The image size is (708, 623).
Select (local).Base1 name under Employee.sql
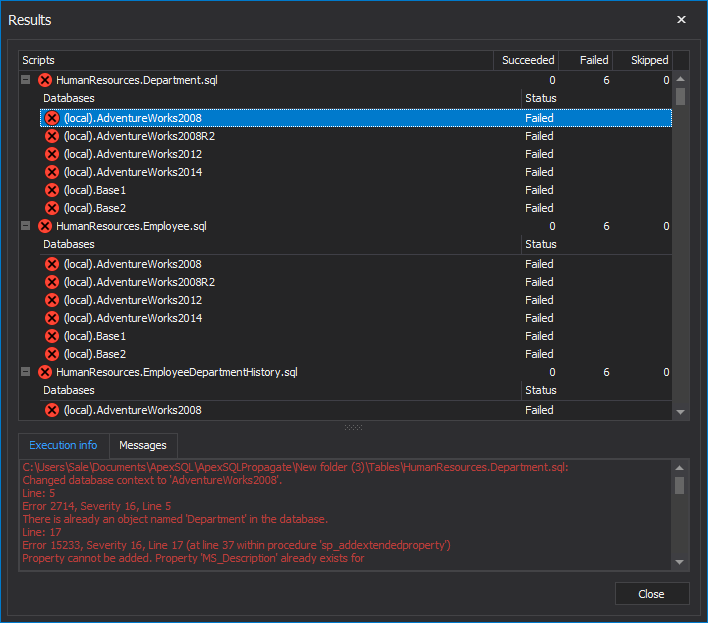95,336
